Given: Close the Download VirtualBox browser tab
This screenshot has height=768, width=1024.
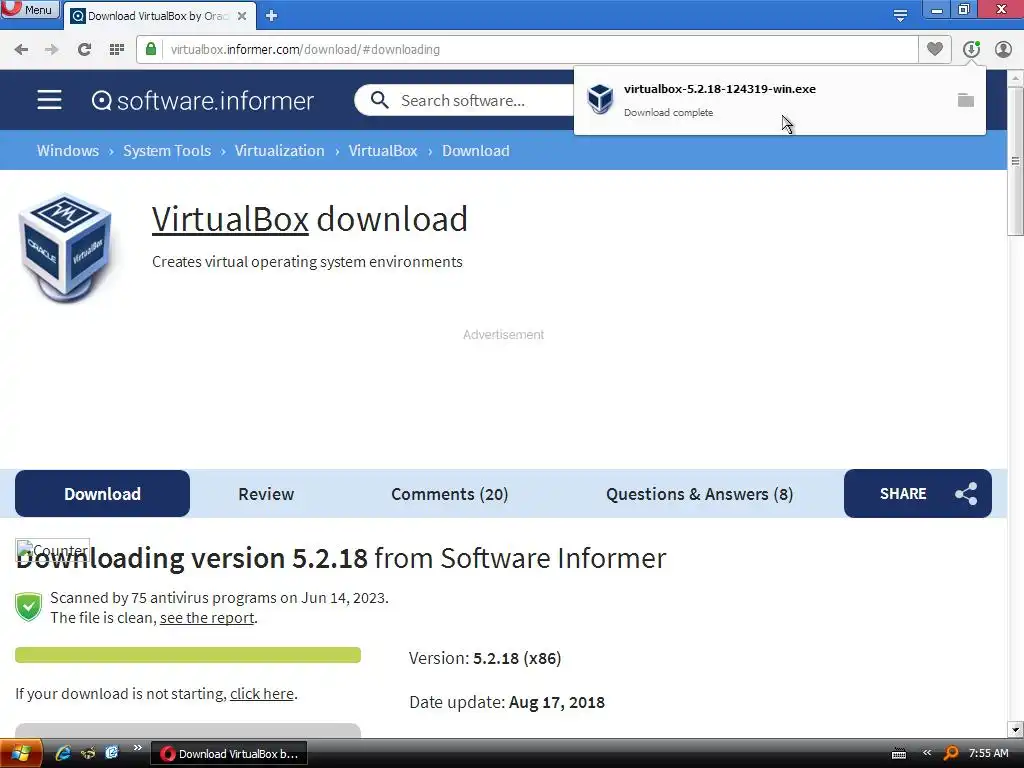Looking at the screenshot, I should pyautogui.click(x=242, y=16).
